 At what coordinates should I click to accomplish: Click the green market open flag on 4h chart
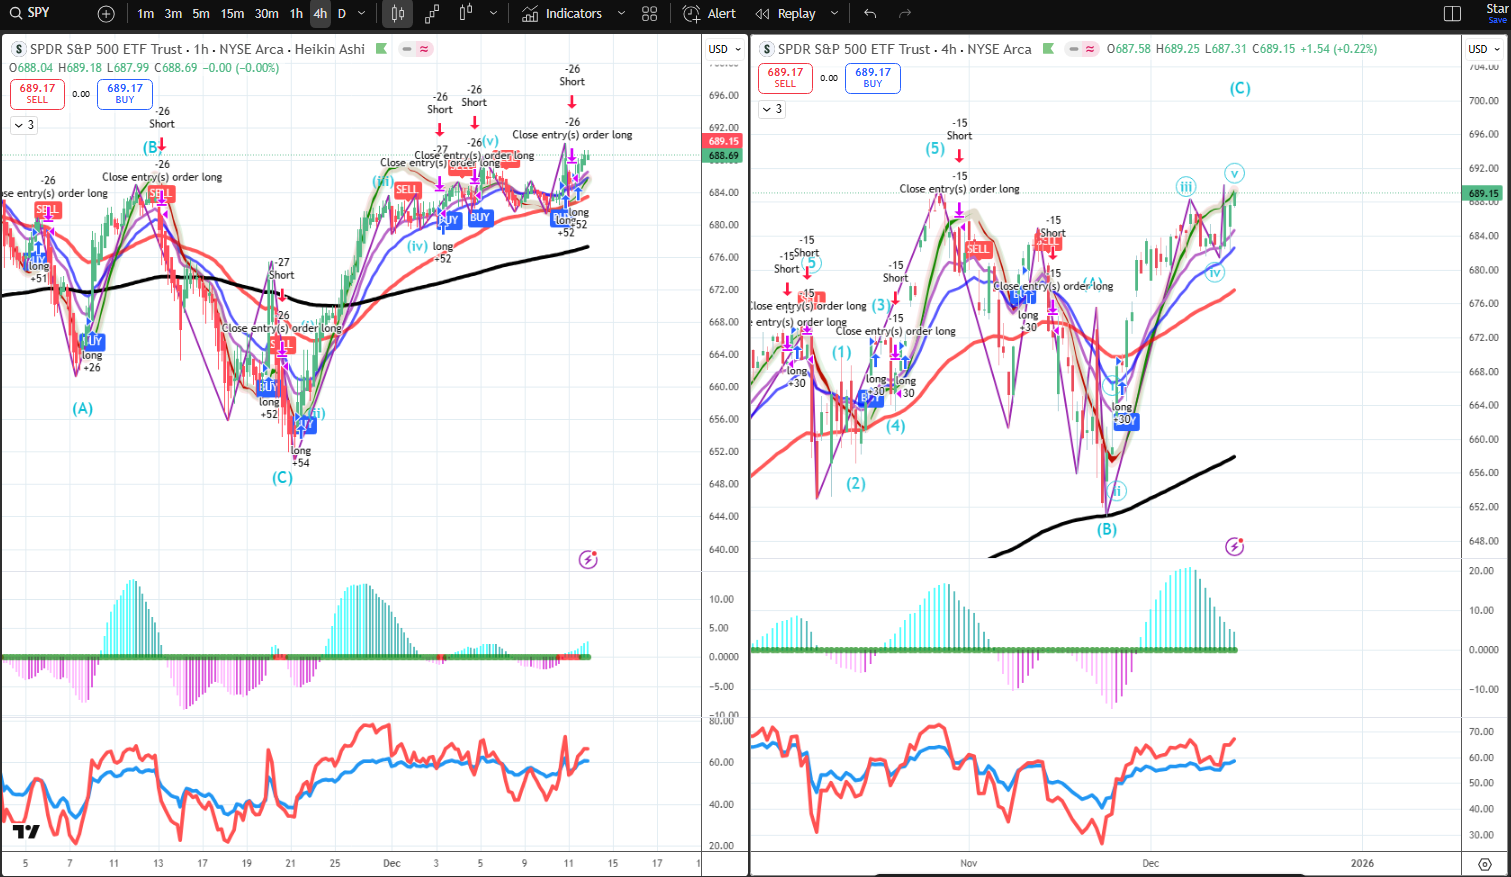coord(1048,49)
